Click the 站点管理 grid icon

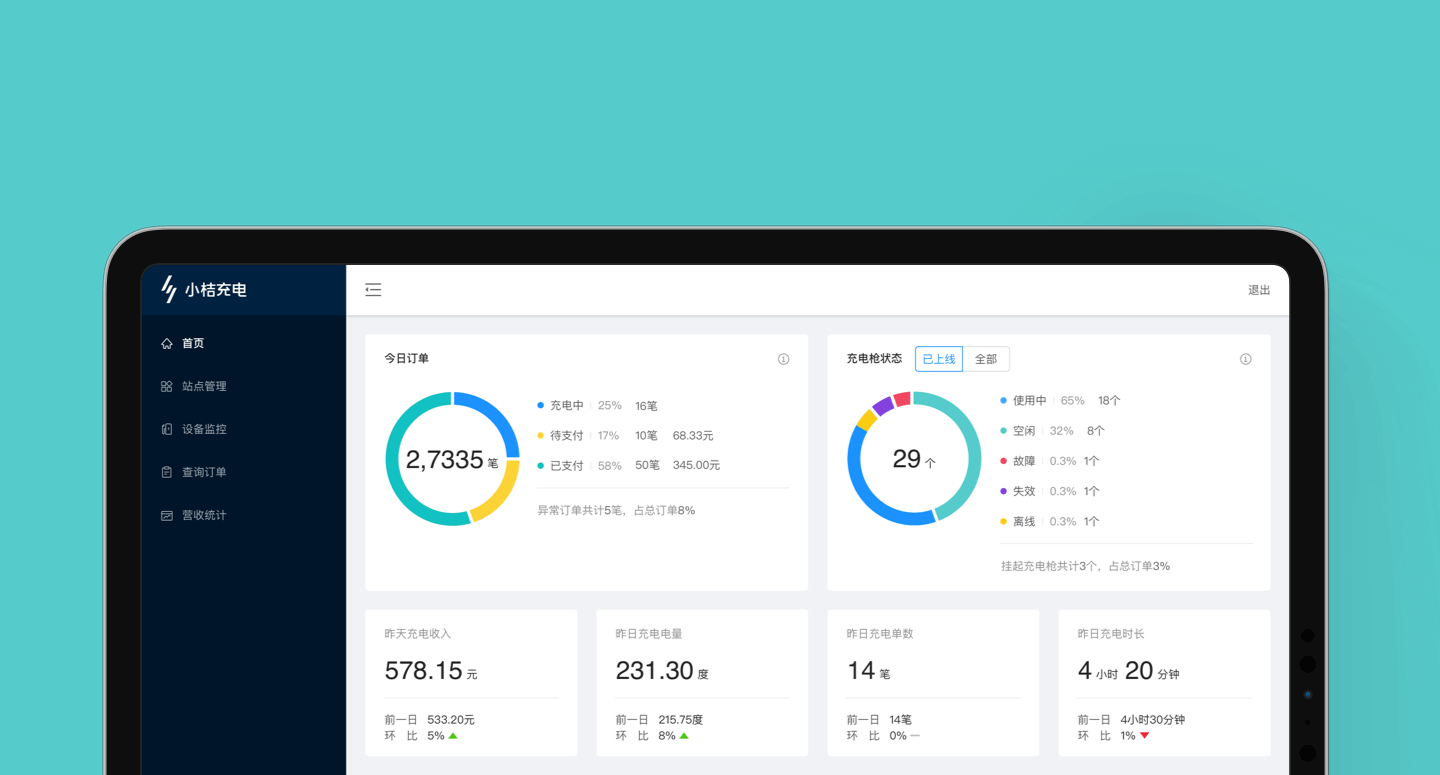(x=167, y=387)
